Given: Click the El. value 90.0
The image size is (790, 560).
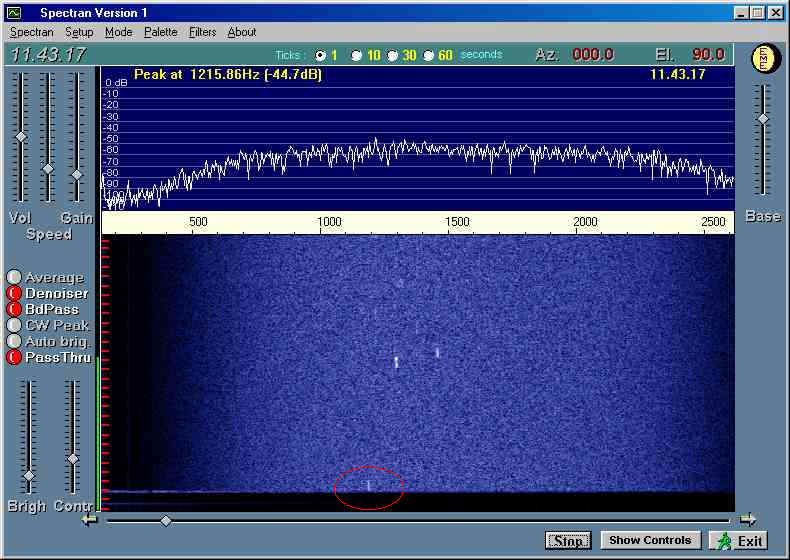Looking at the screenshot, I should [x=708, y=54].
